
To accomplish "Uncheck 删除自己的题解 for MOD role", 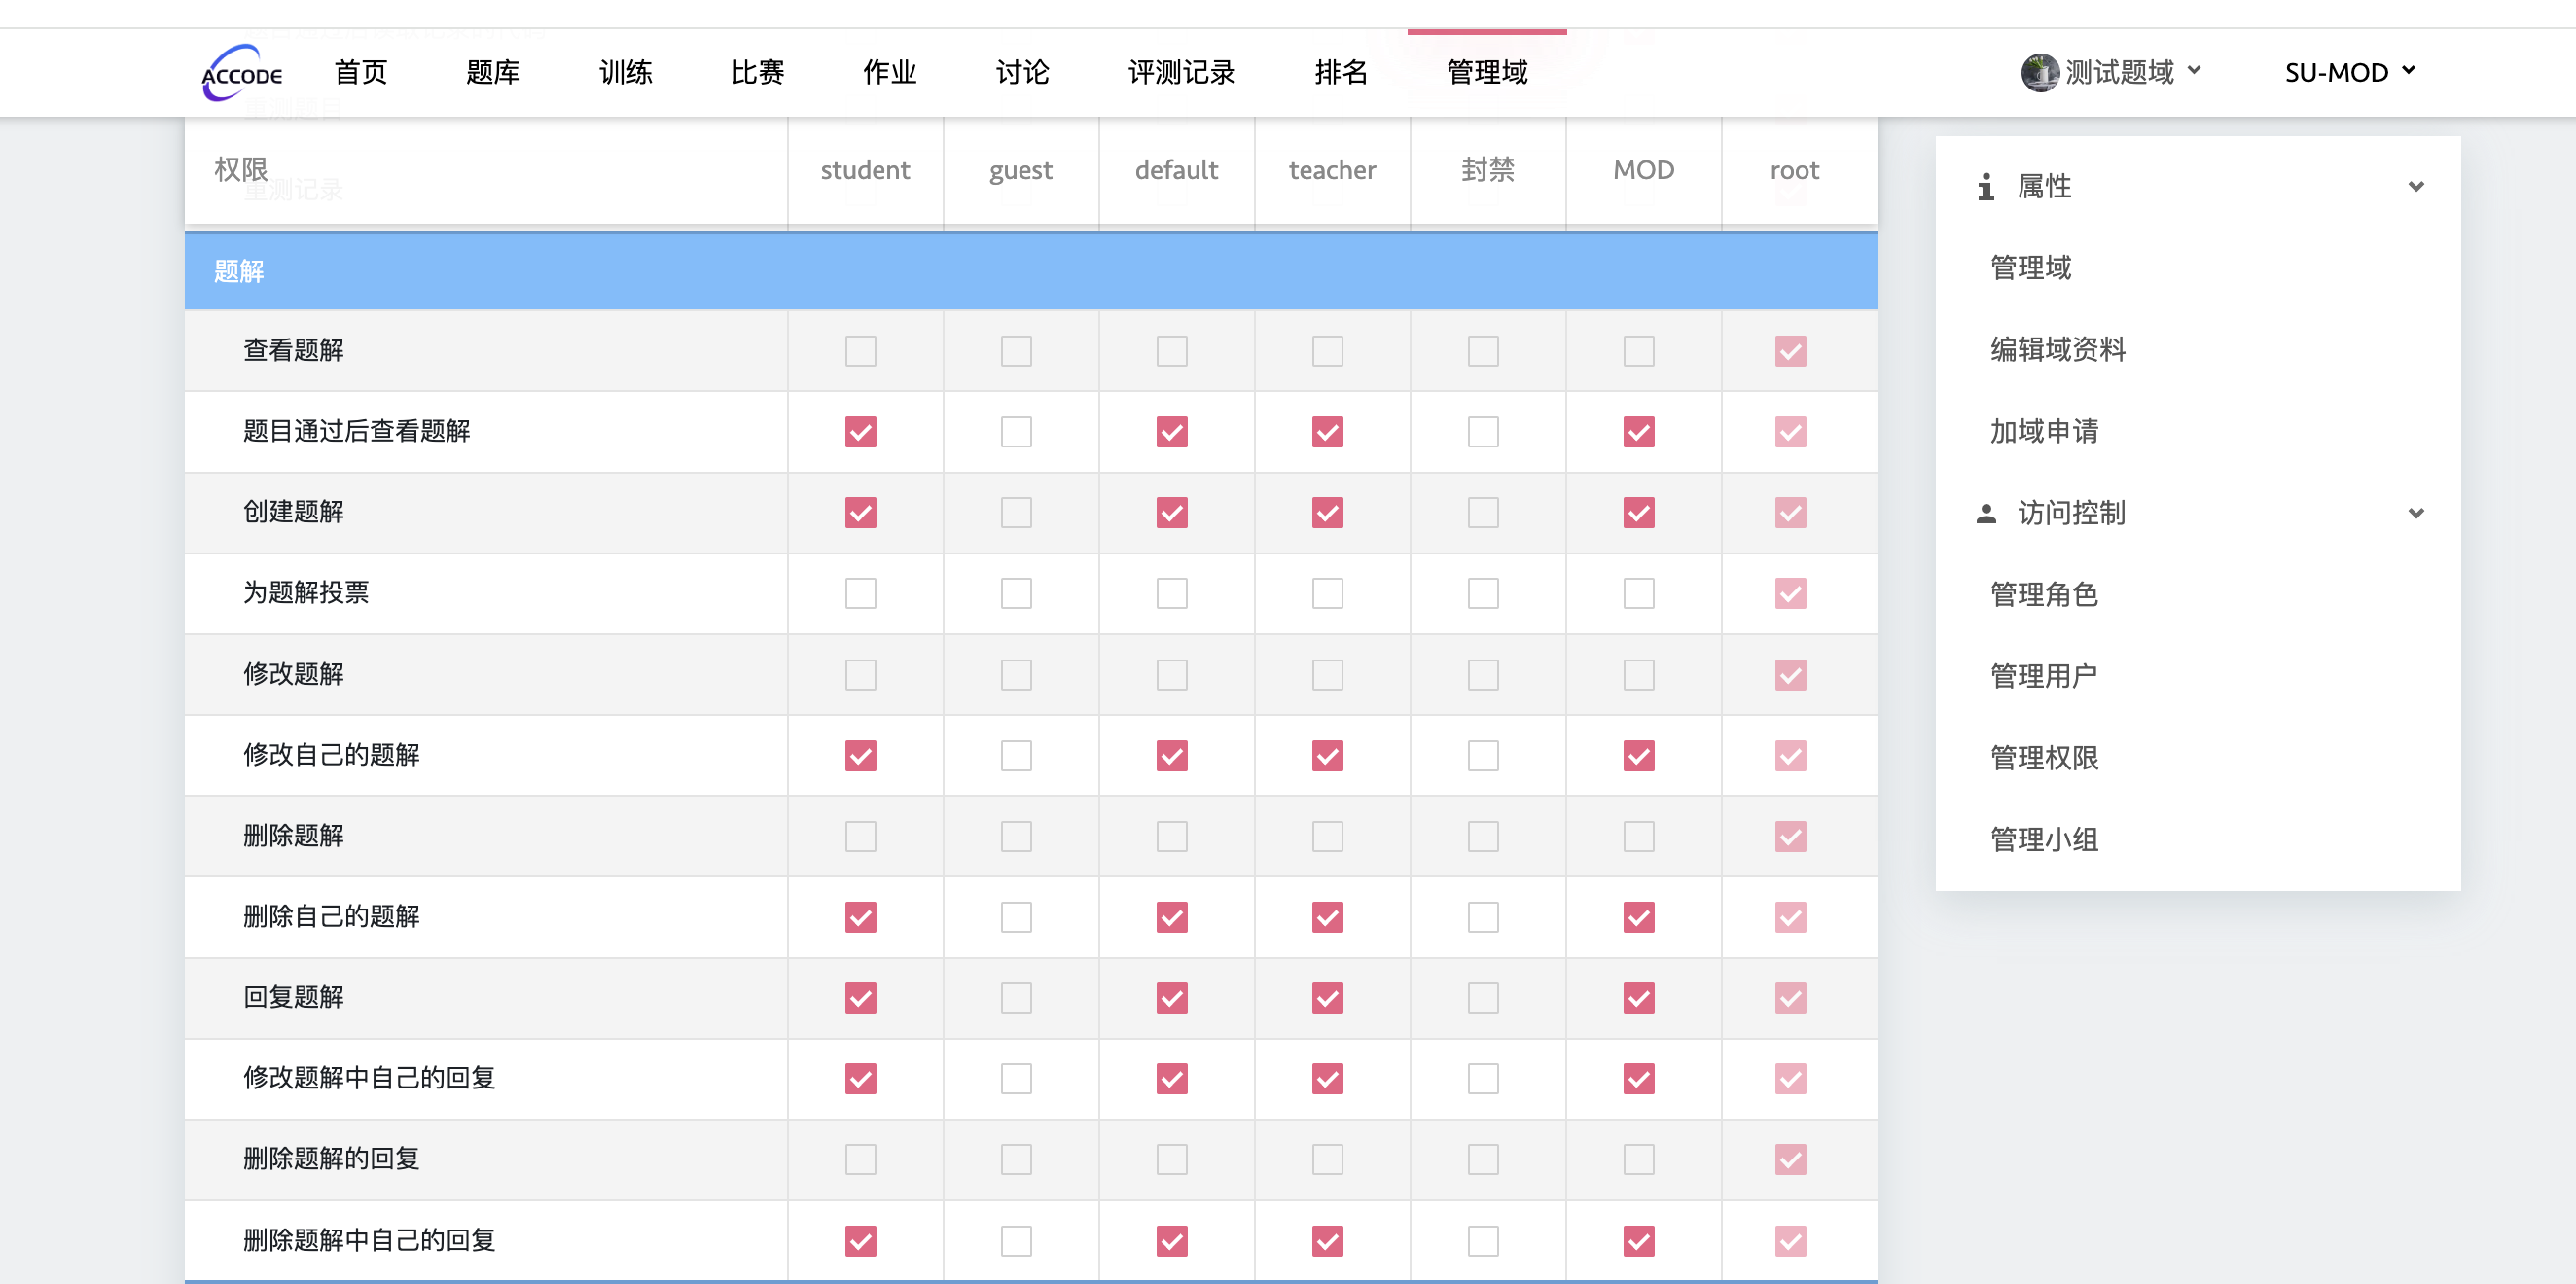I will (x=1638, y=917).
